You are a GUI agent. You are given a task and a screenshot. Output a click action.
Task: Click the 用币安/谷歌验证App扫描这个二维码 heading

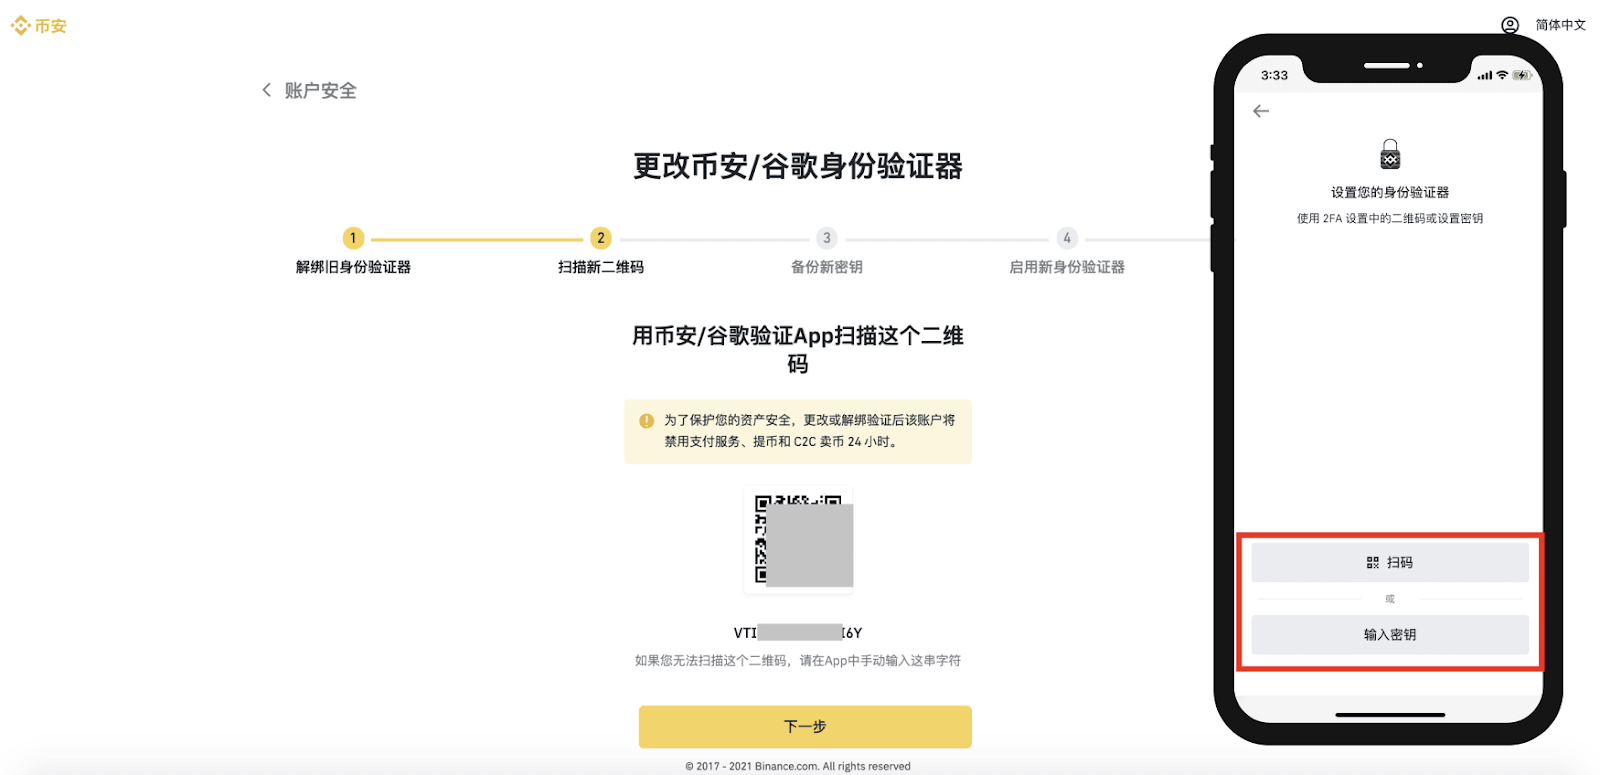[x=798, y=349]
